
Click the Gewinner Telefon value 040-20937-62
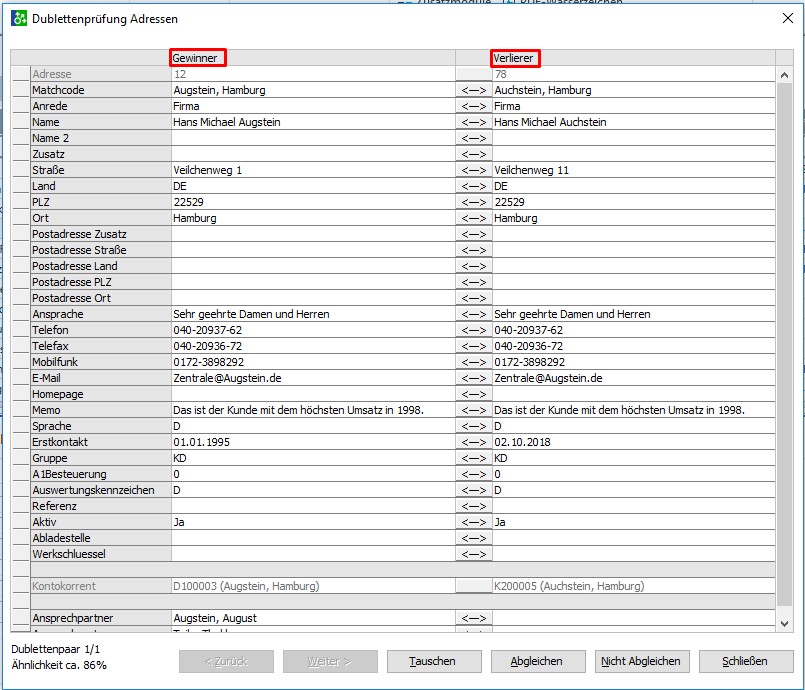313,330
